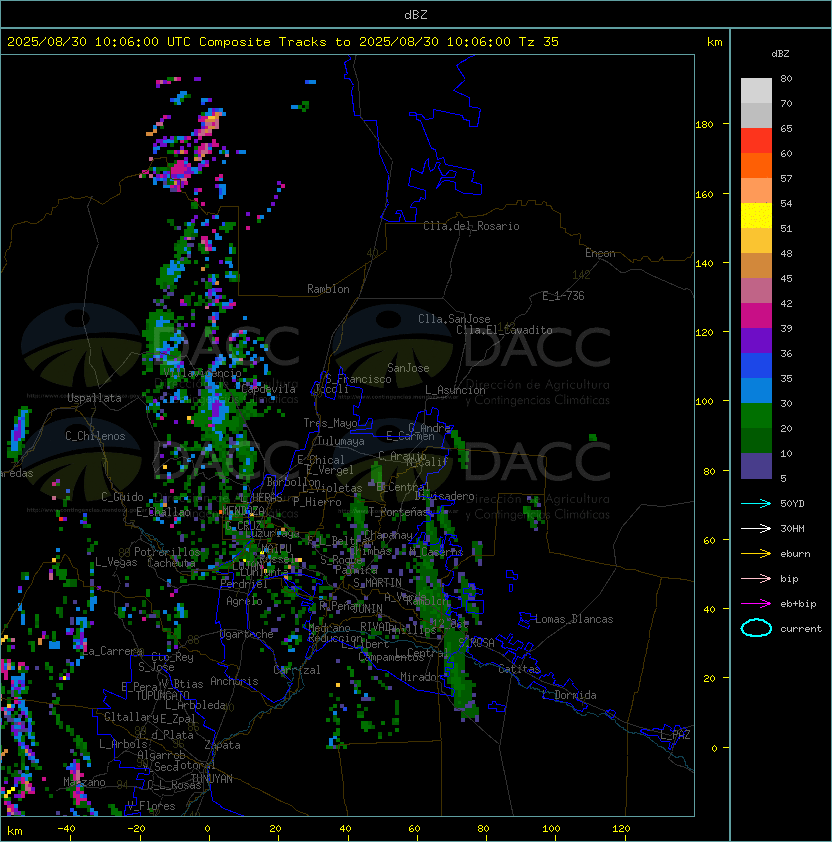Pick the magenta swatch near 42 dBZ

pyautogui.click(x=756, y=315)
